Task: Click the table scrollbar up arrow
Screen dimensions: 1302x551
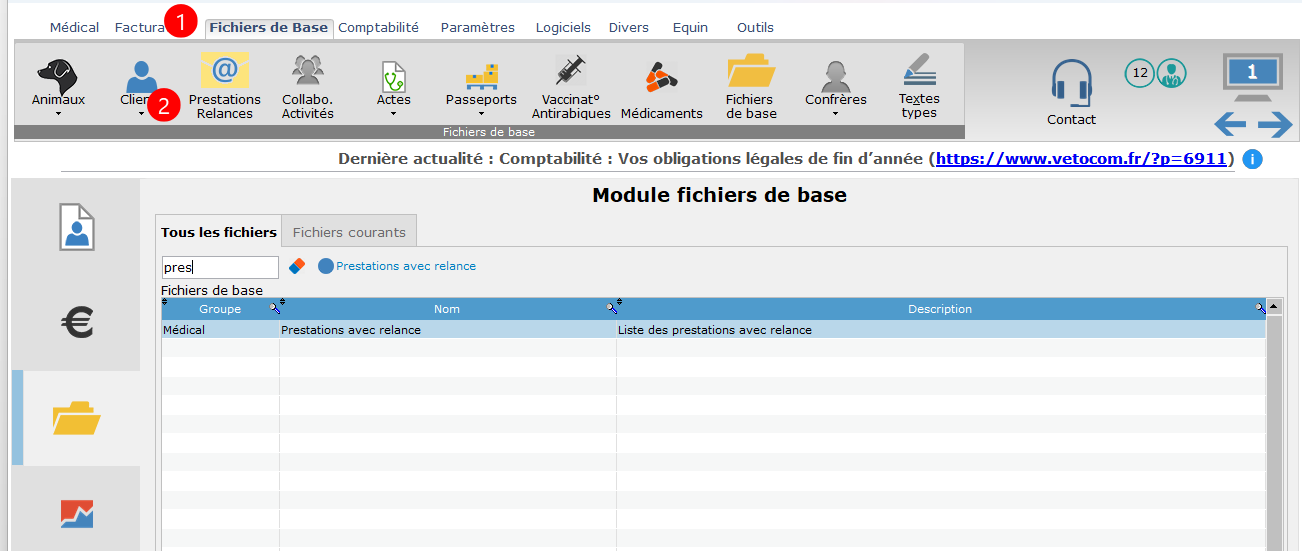Action: pos(1274,307)
